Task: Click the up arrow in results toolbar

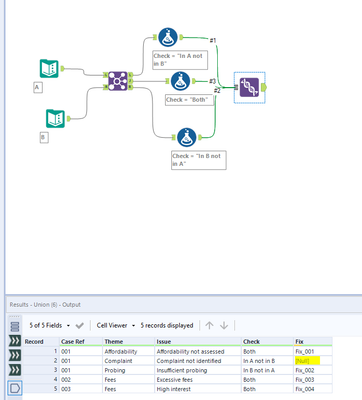Action: click(x=209, y=325)
